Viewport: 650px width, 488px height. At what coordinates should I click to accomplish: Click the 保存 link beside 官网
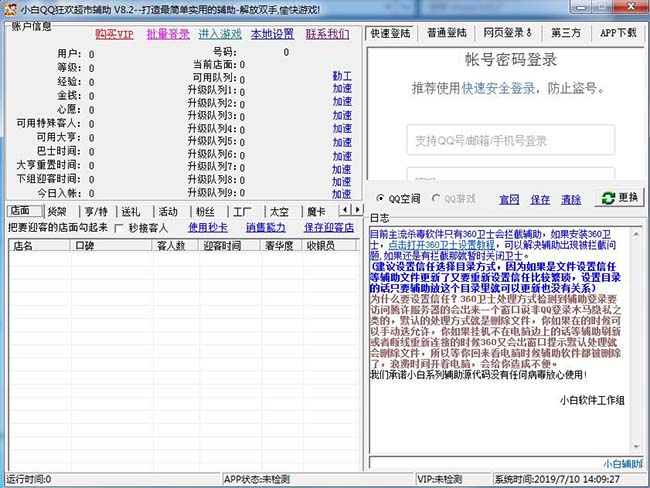click(x=540, y=199)
